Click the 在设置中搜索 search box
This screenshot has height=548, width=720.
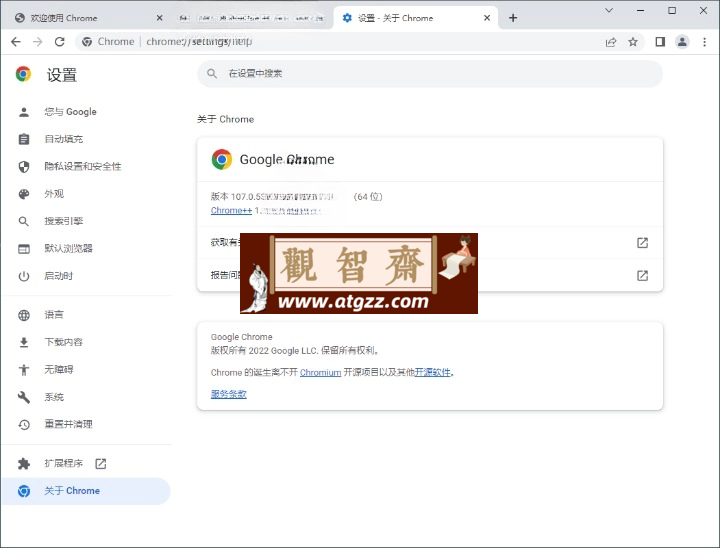[430, 73]
